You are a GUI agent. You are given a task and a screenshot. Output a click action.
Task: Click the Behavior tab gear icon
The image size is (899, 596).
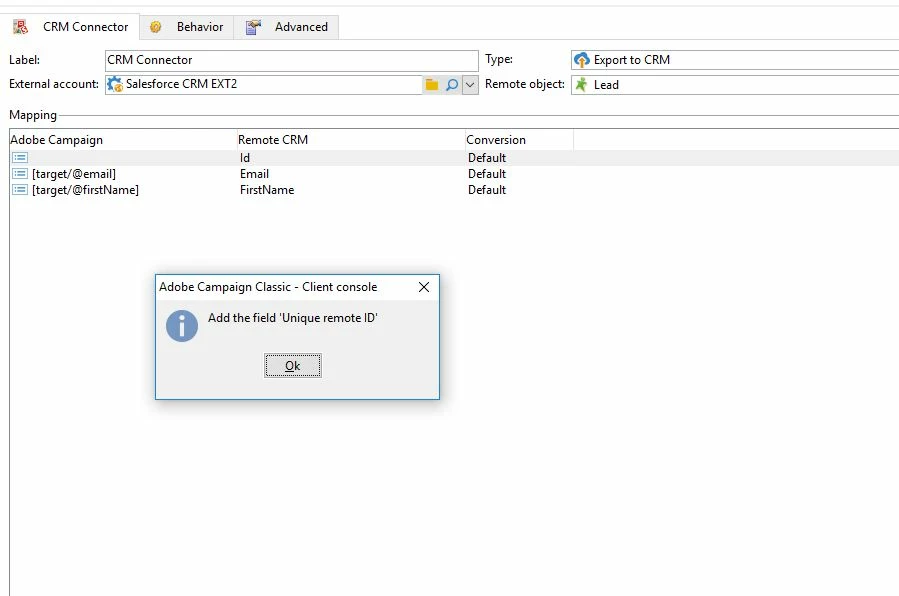pos(155,27)
